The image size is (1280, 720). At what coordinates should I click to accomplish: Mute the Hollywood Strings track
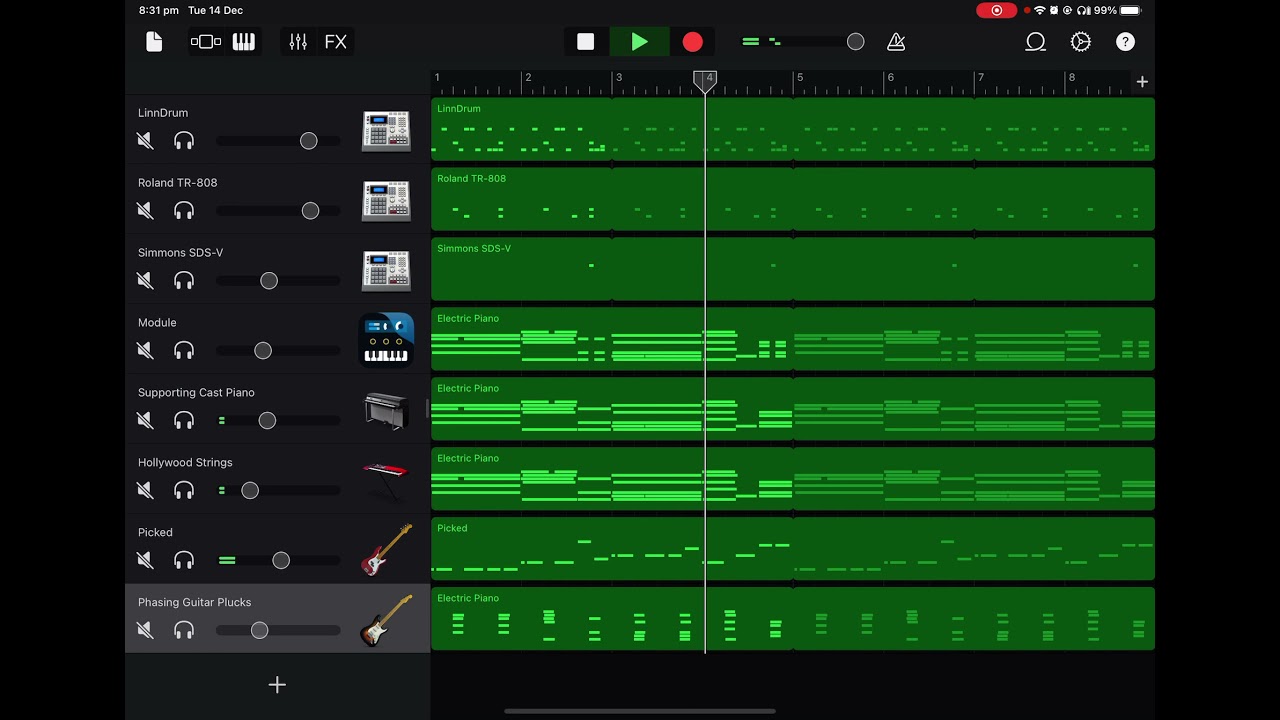tap(145, 491)
